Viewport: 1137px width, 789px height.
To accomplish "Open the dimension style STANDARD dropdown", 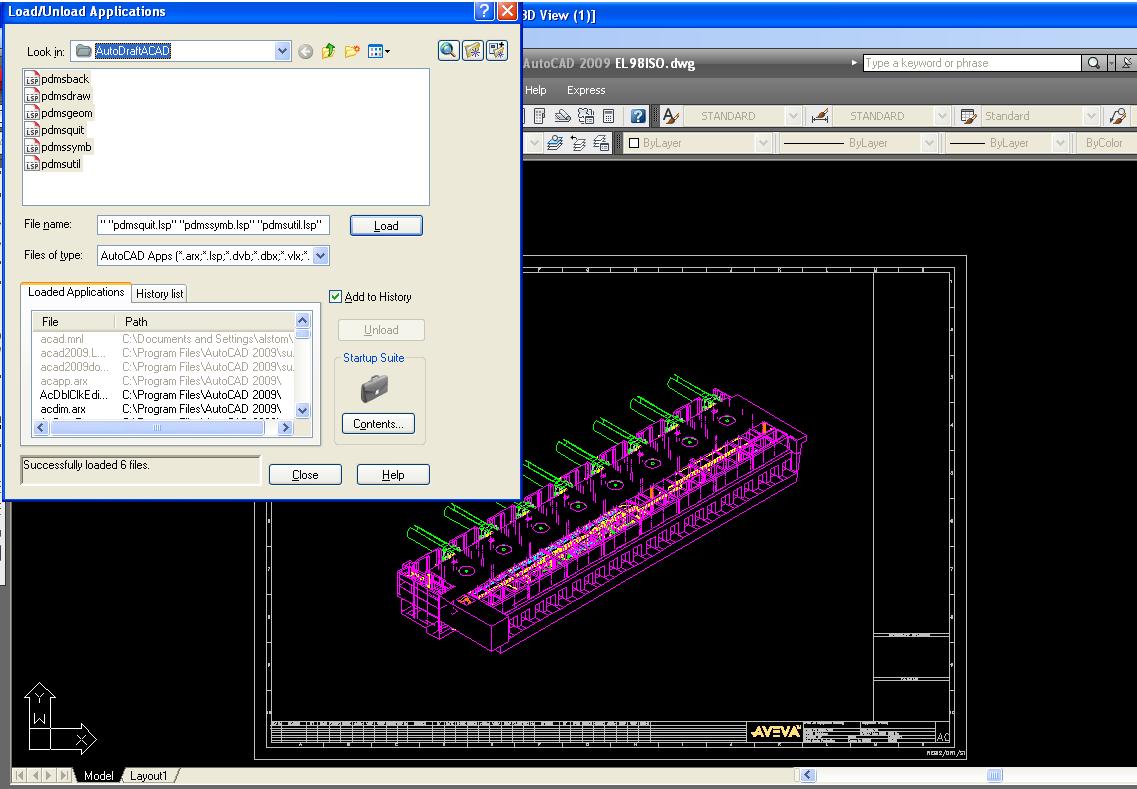I will [x=941, y=116].
